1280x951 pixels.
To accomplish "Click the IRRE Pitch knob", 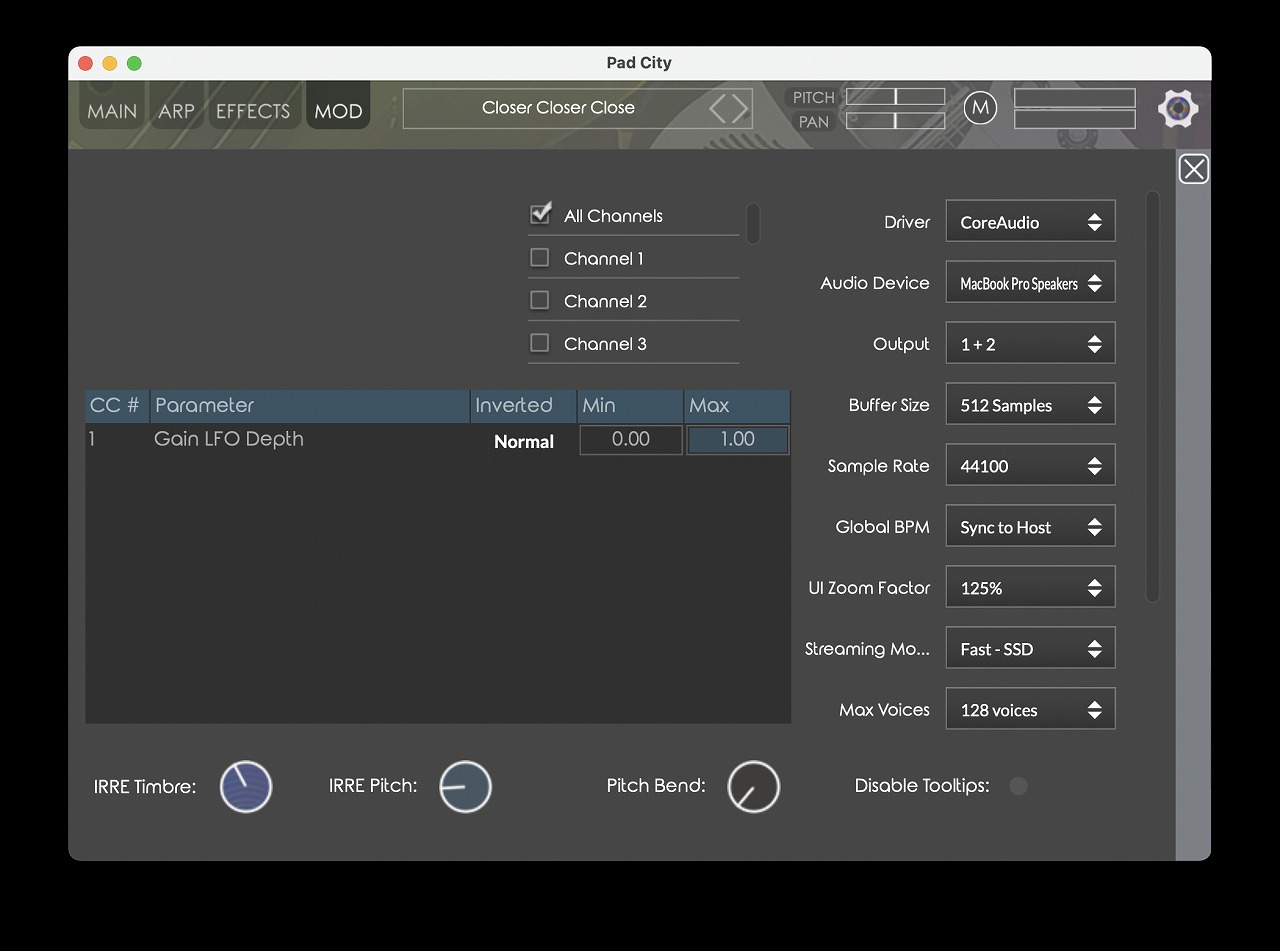I will click(465, 786).
